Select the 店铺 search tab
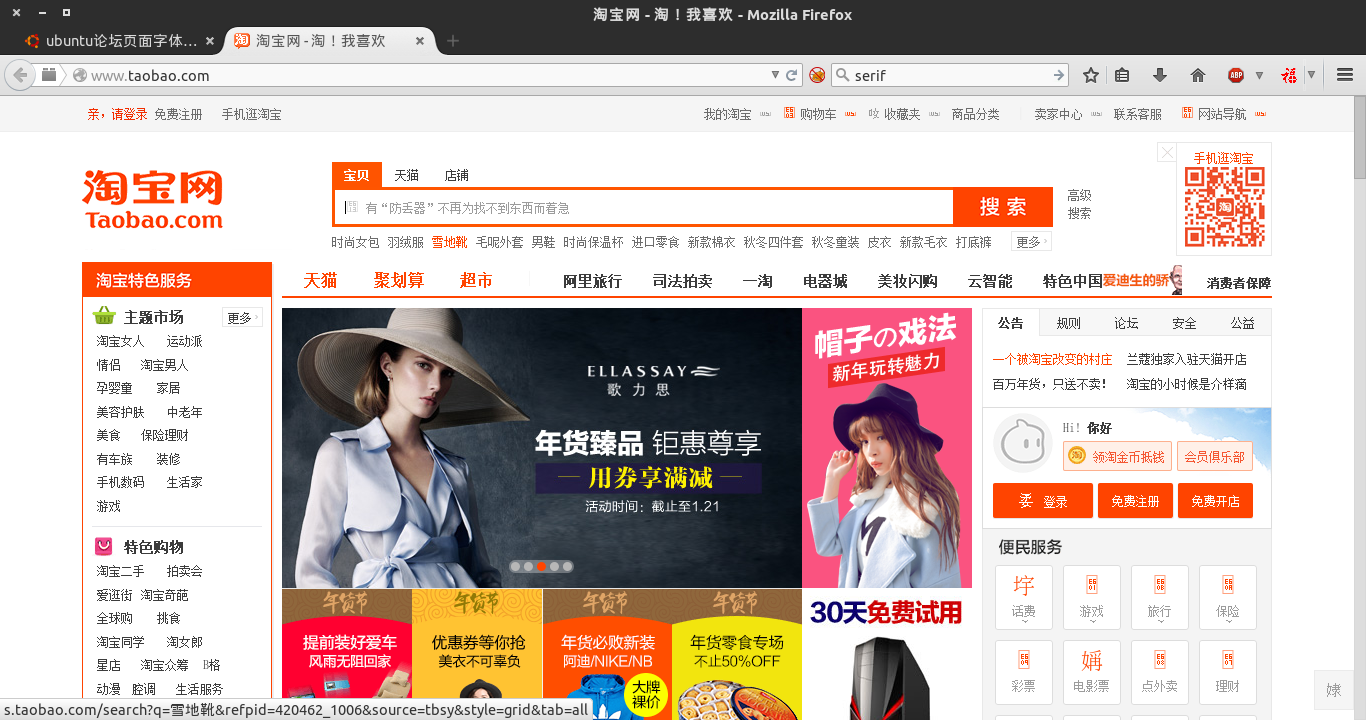1366x720 pixels. click(x=456, y=175)
